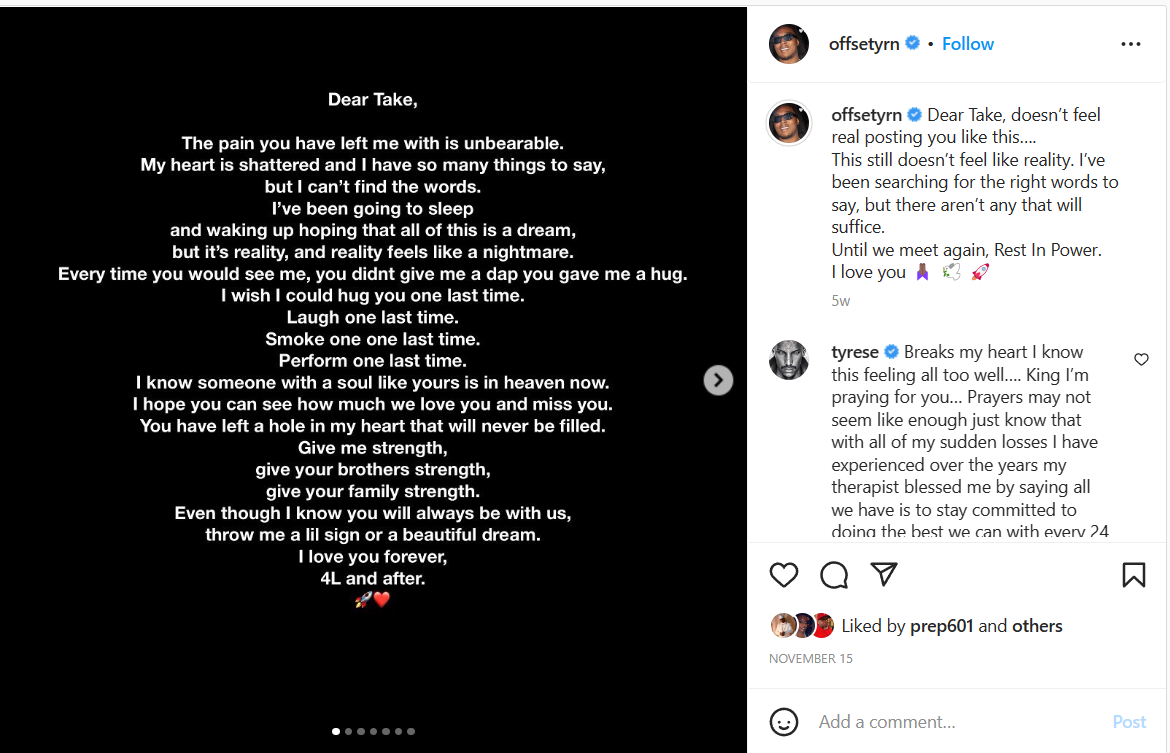Jump to the second carousel dot indicator
The image size is (1170, 753).
[x=348, y=731]
